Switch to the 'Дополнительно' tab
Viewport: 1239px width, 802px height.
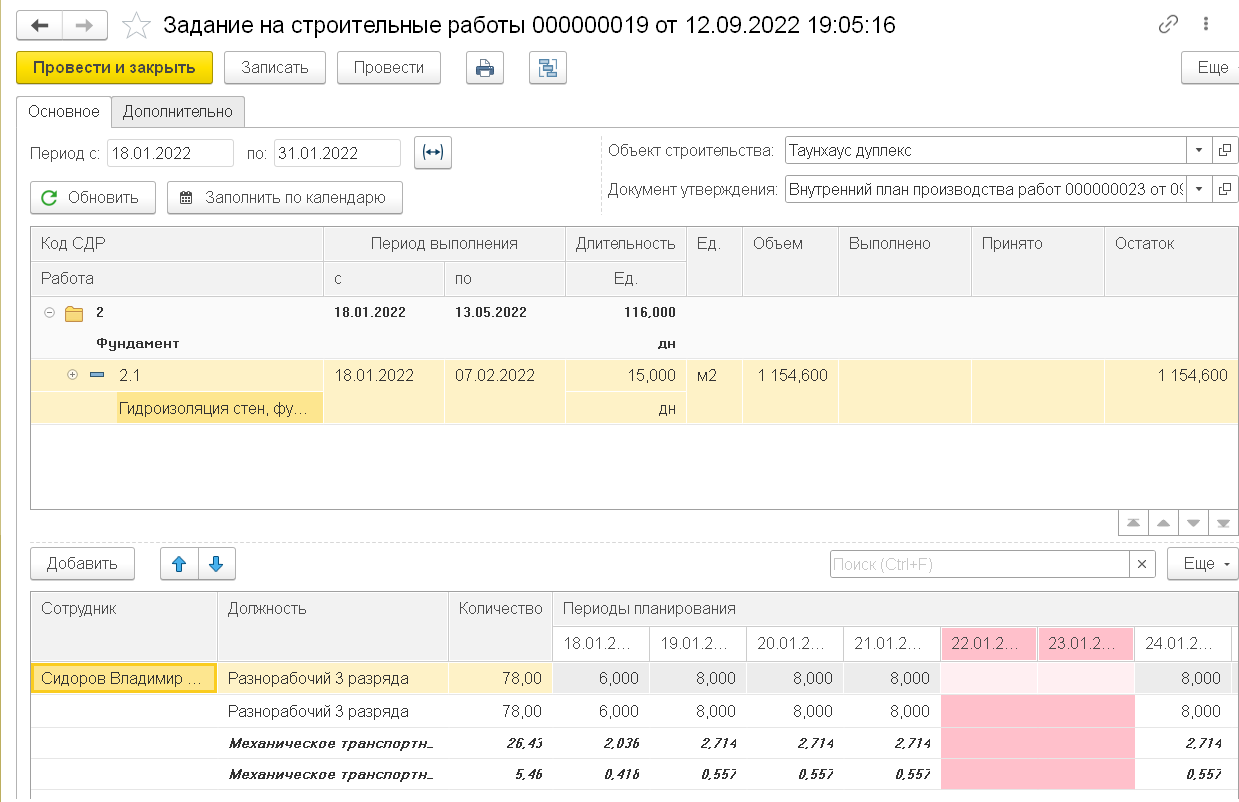(177, 112)
